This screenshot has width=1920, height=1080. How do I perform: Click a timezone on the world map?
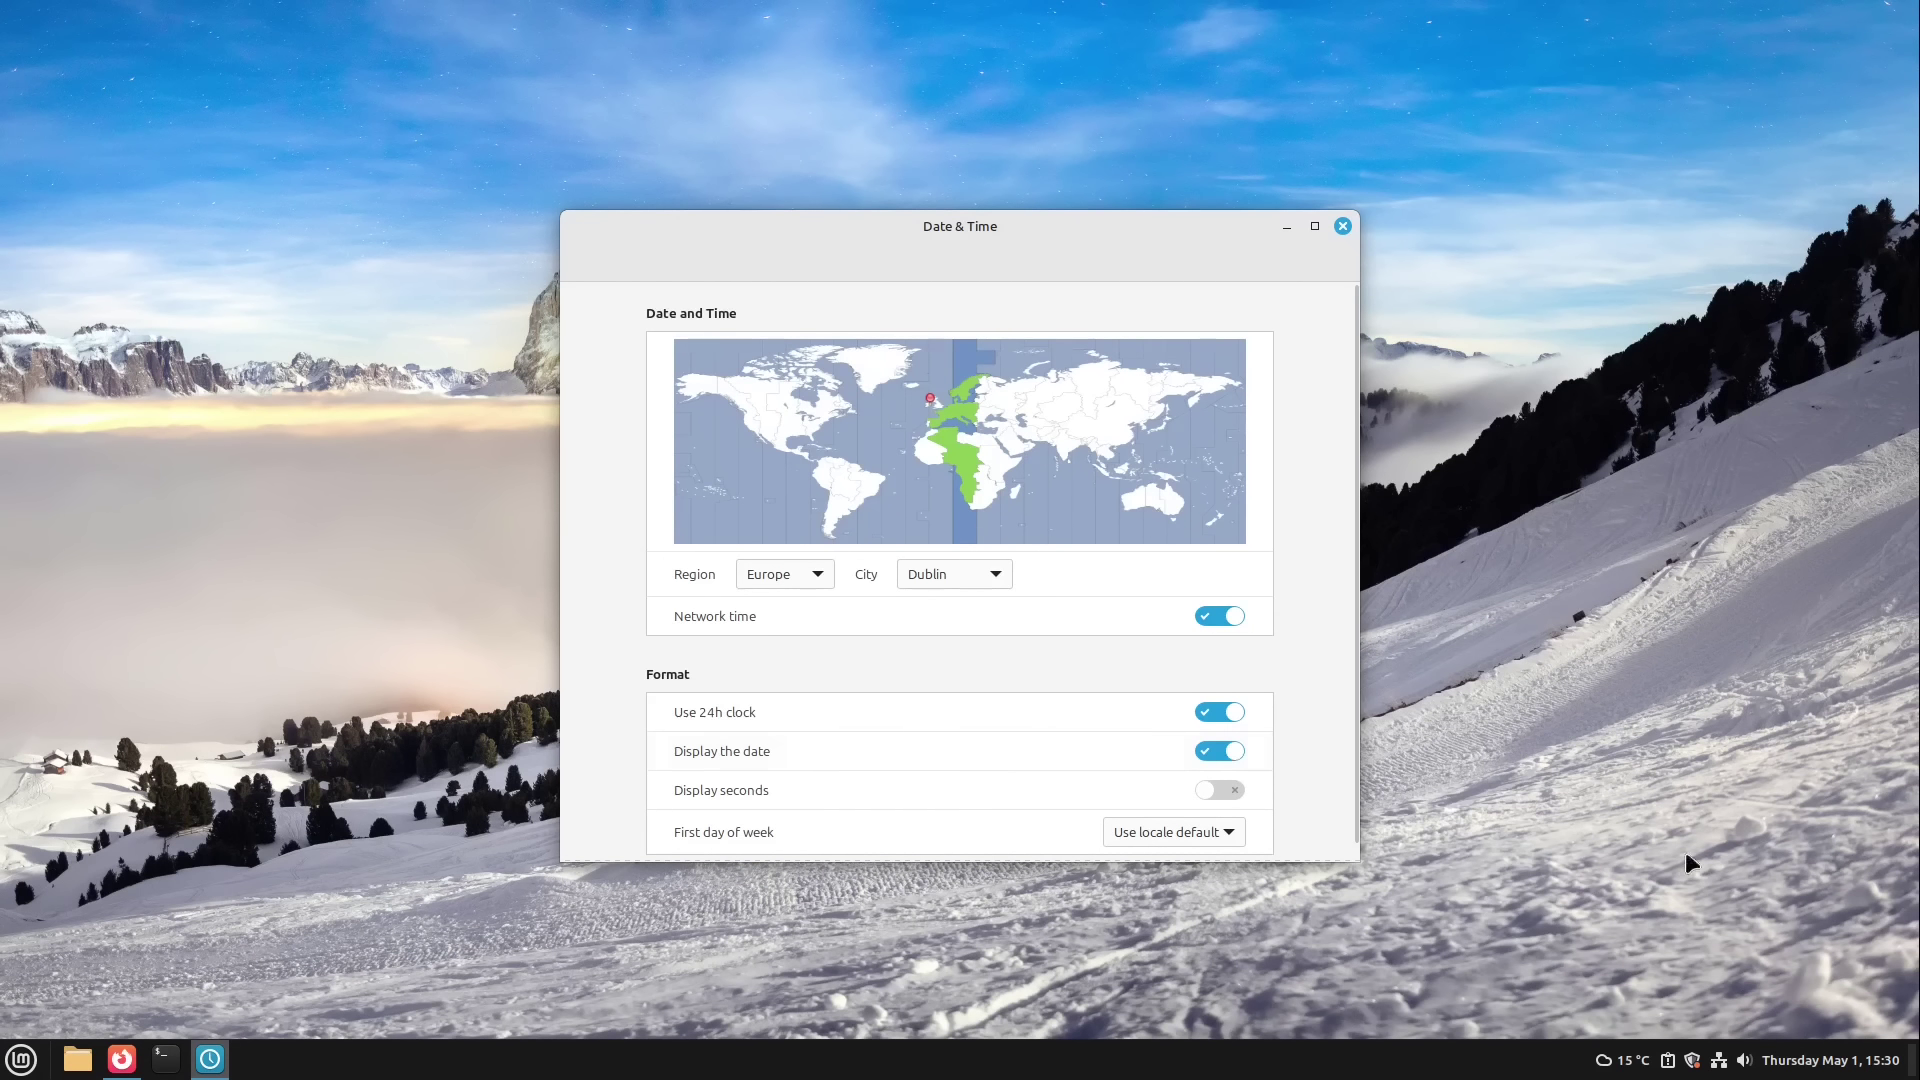[x=959, y=441]
